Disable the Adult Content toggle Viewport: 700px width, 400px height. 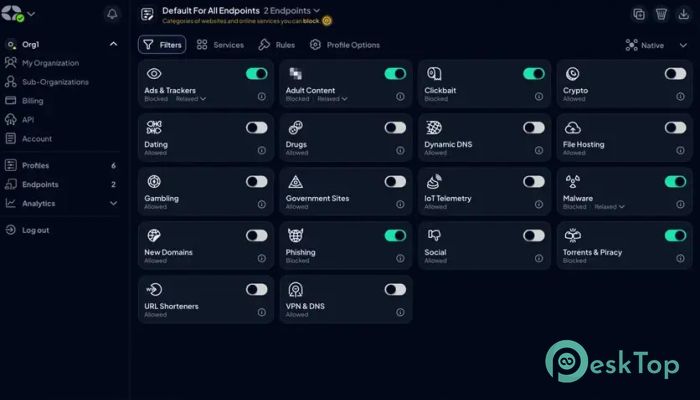pyautogui.click(x=396, y=74)
